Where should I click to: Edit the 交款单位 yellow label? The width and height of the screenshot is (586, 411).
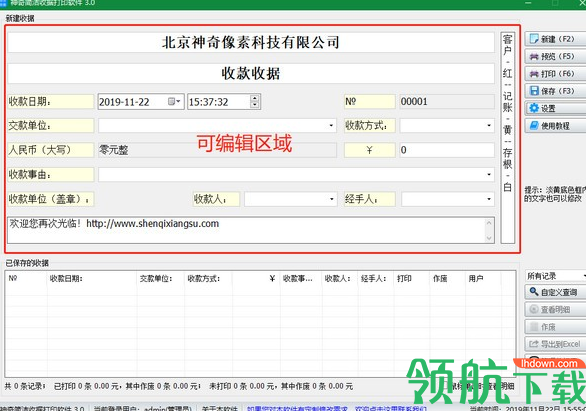pos(50,126)
